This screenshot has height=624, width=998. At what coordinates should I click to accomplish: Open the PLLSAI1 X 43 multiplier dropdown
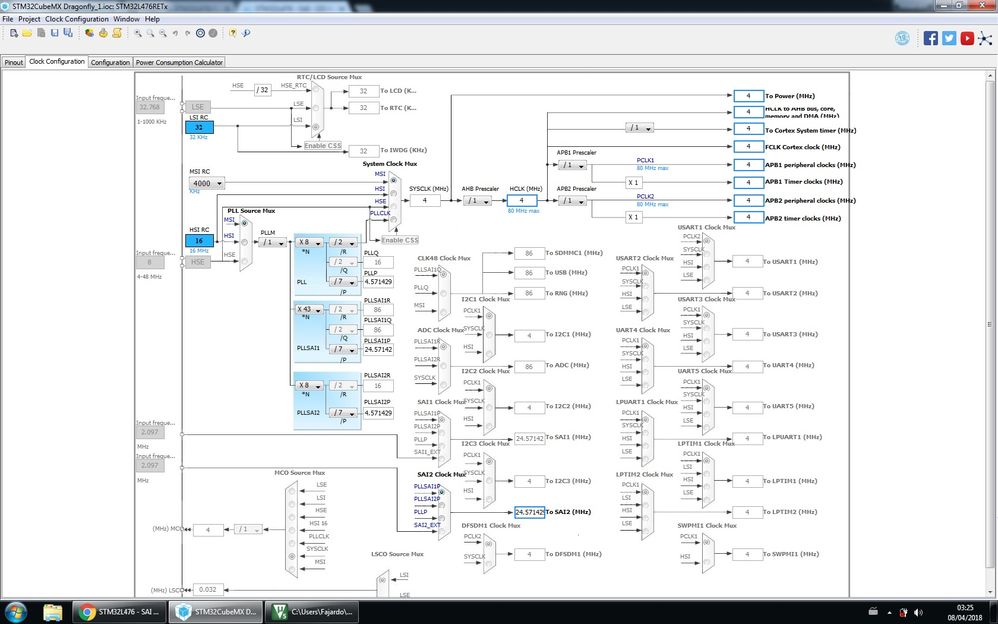point(310,309)
